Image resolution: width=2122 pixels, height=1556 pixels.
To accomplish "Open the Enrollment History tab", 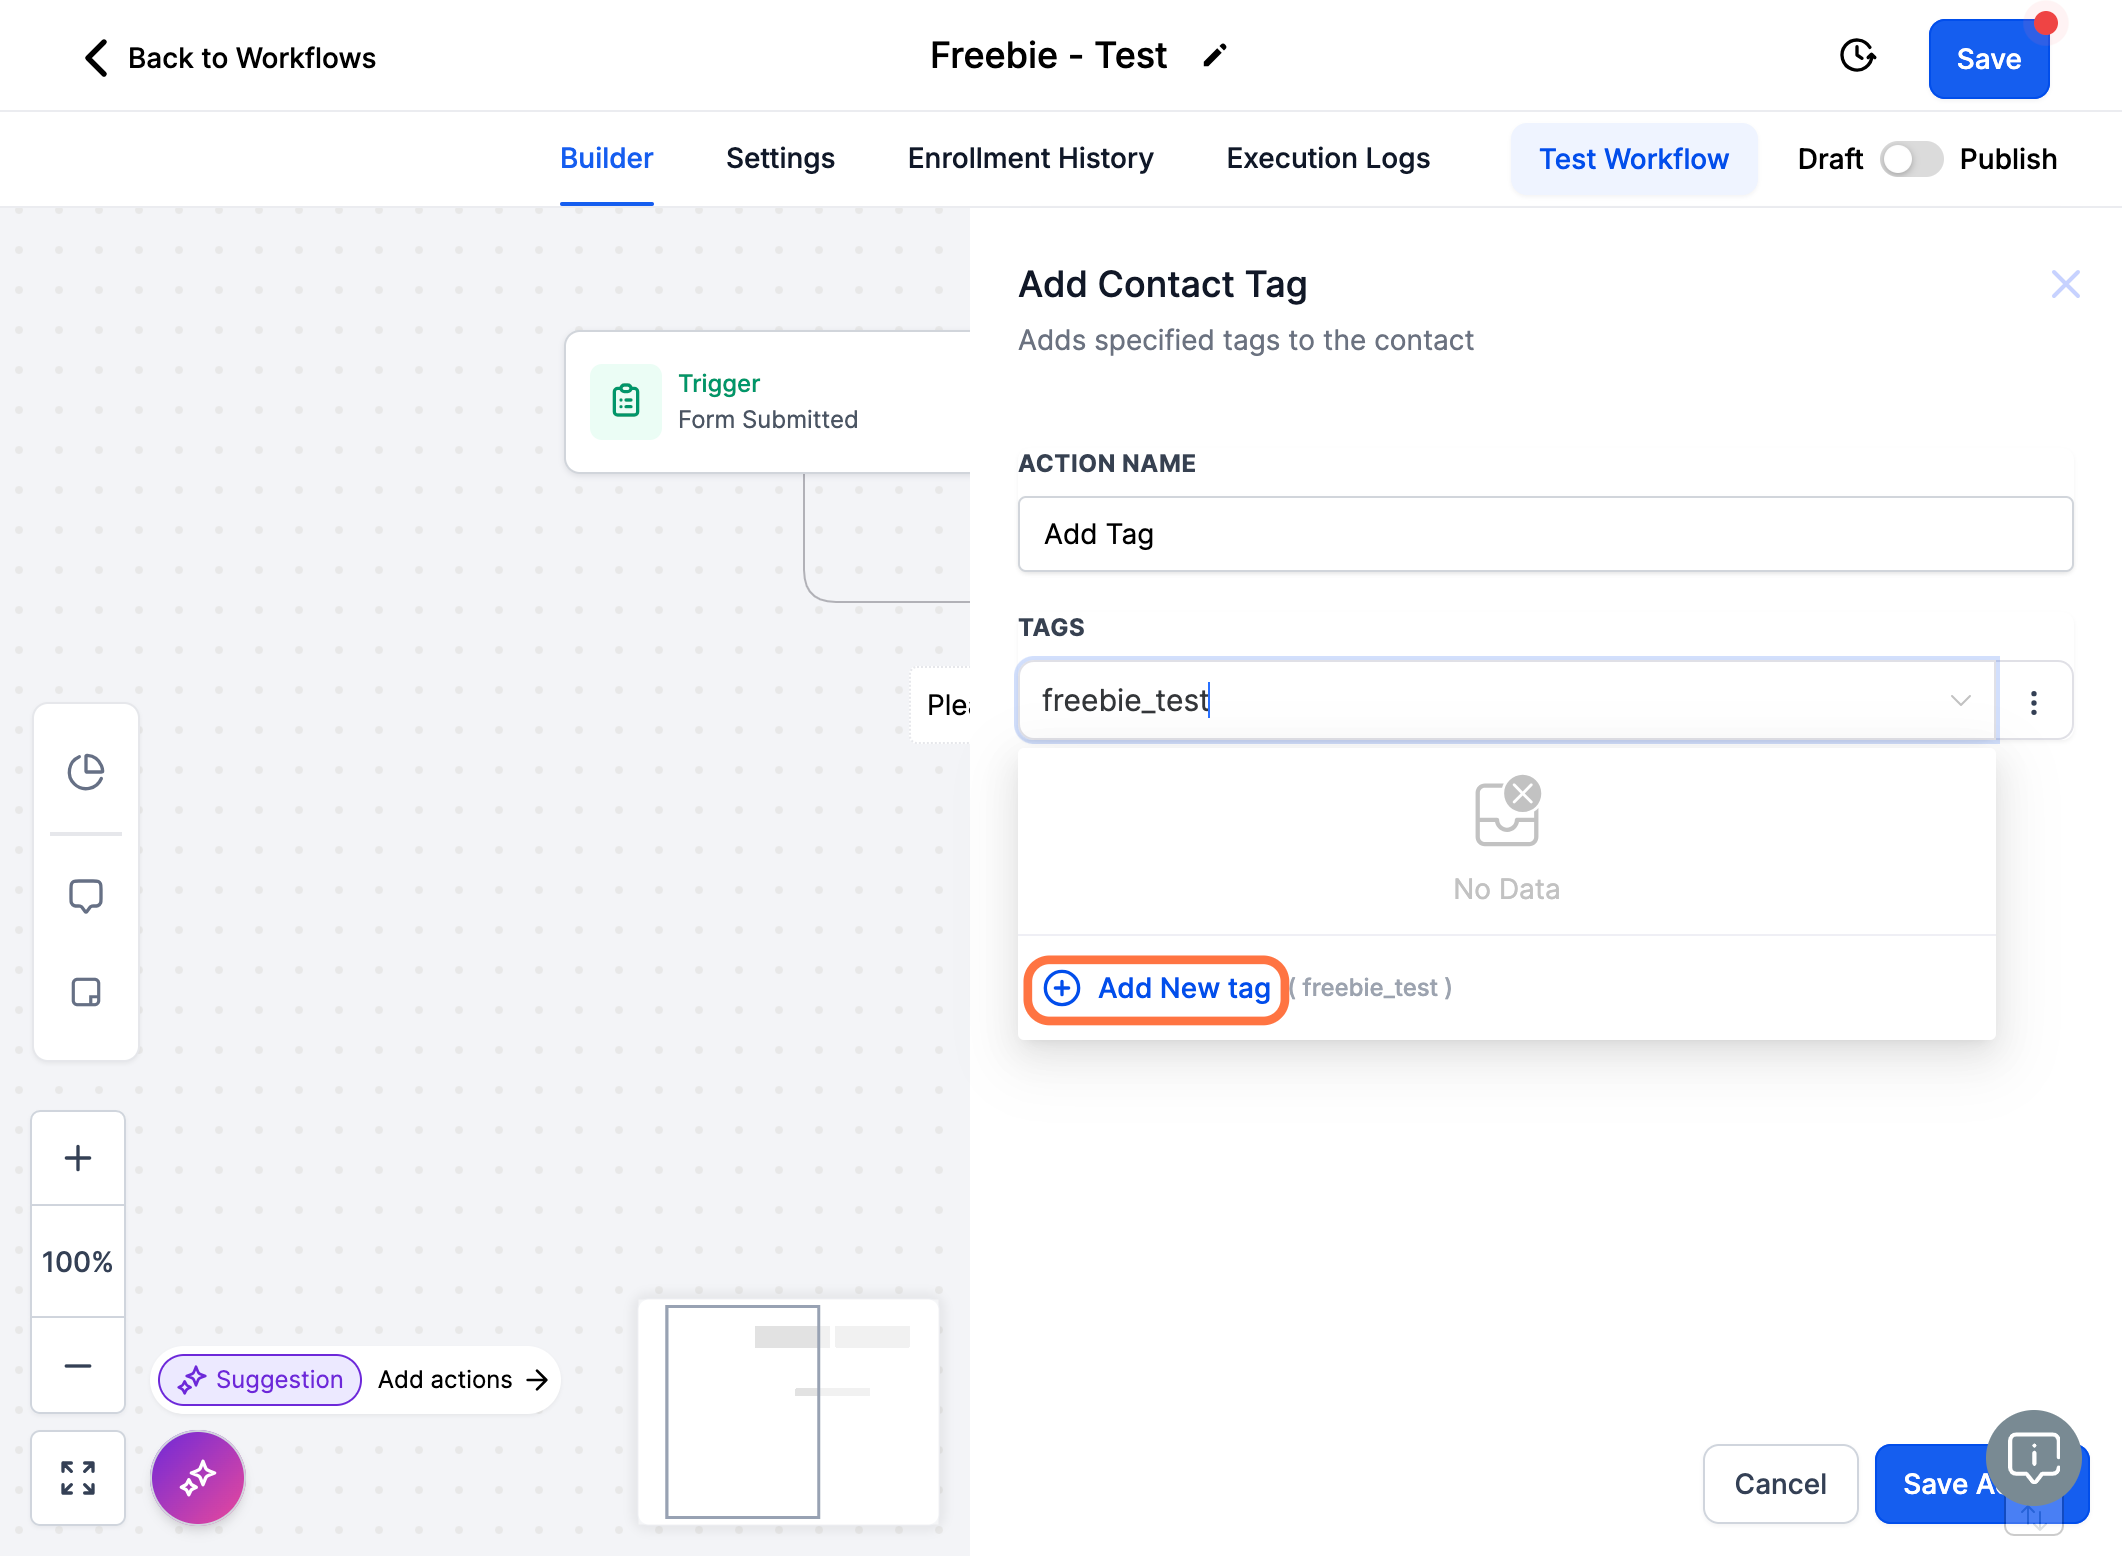I will click(1030, 158).
